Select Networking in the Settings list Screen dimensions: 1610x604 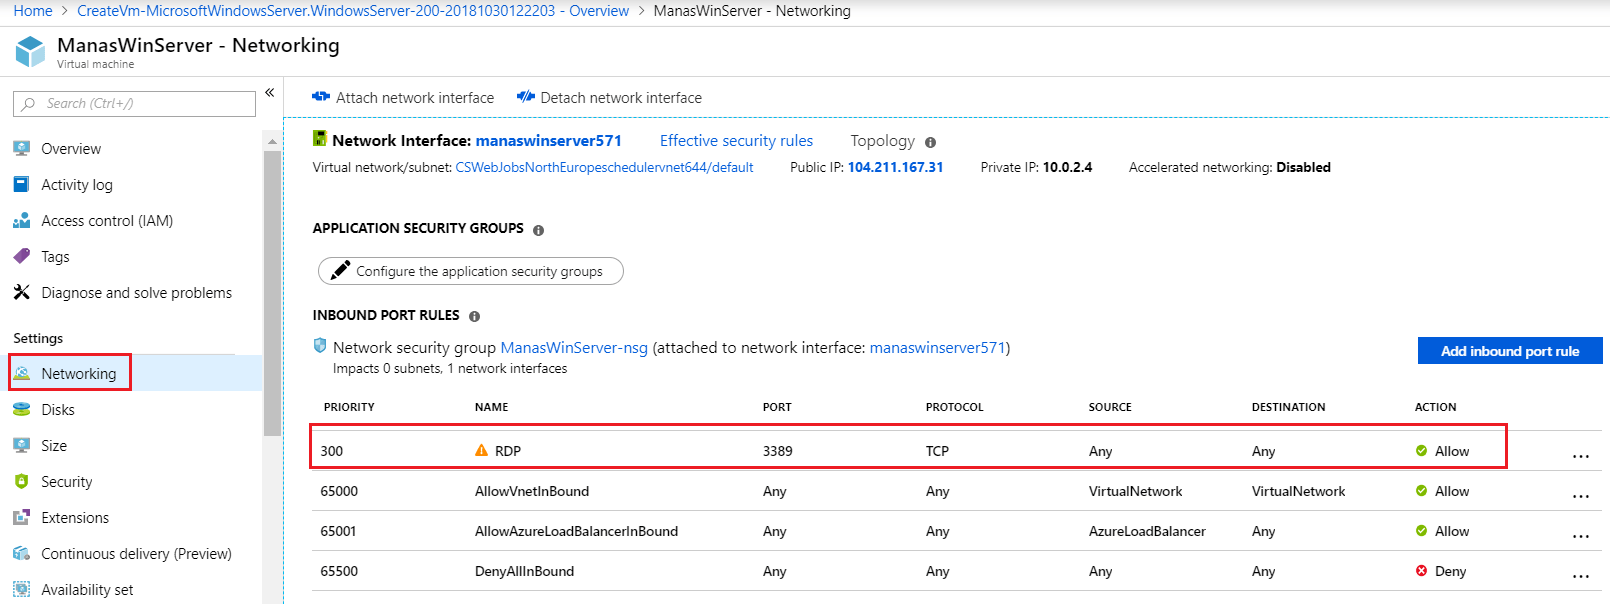click(79, 374)
